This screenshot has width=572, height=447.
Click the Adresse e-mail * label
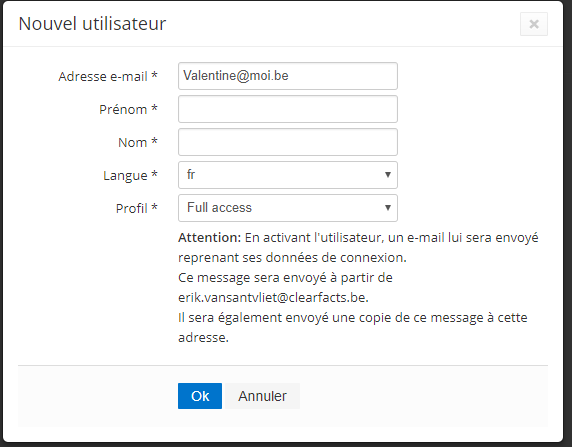[108, 76]
